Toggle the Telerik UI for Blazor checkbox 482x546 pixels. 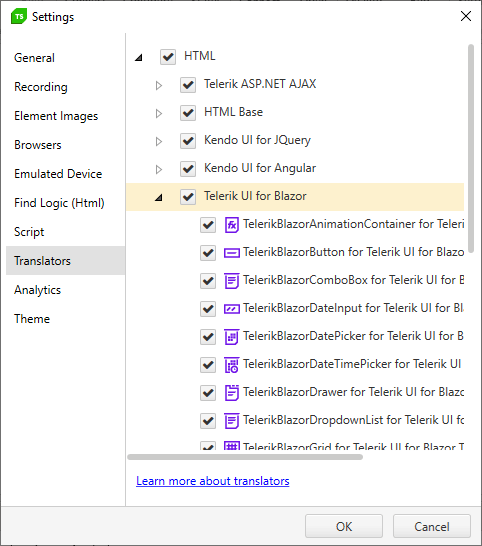188,197
